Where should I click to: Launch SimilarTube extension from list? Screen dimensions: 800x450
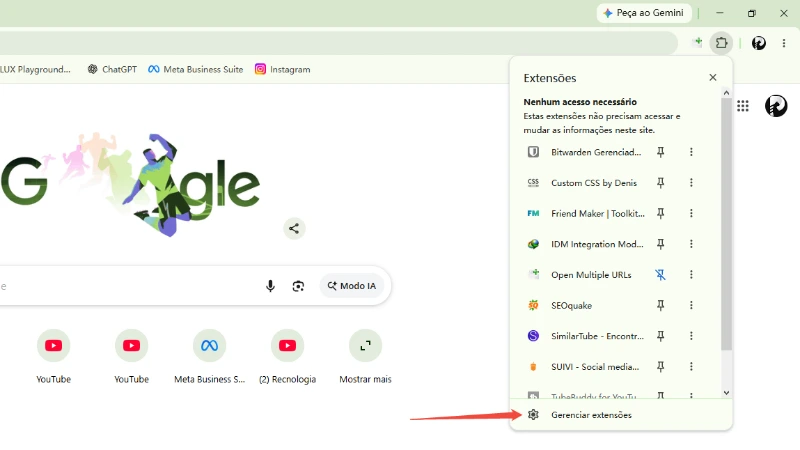(x=584, y=336)
